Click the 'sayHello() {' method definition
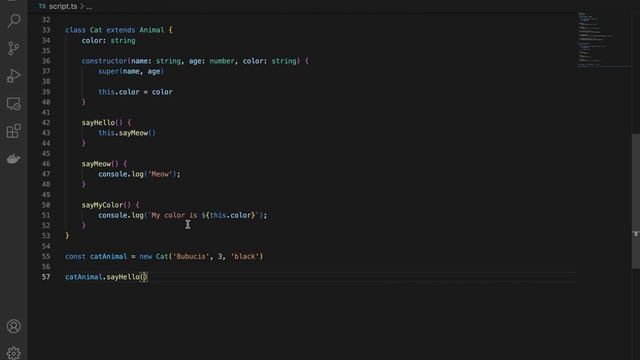 pos(106,122)
